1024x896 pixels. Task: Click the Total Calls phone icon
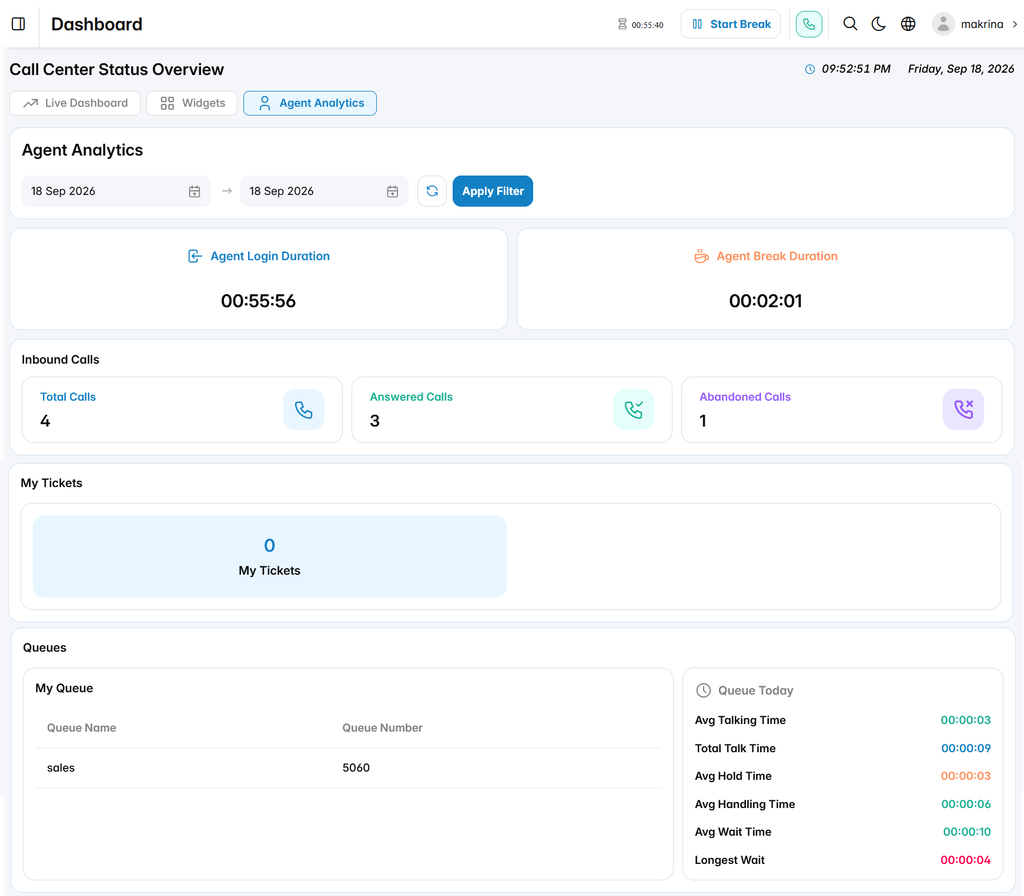(x=304, y=409)
